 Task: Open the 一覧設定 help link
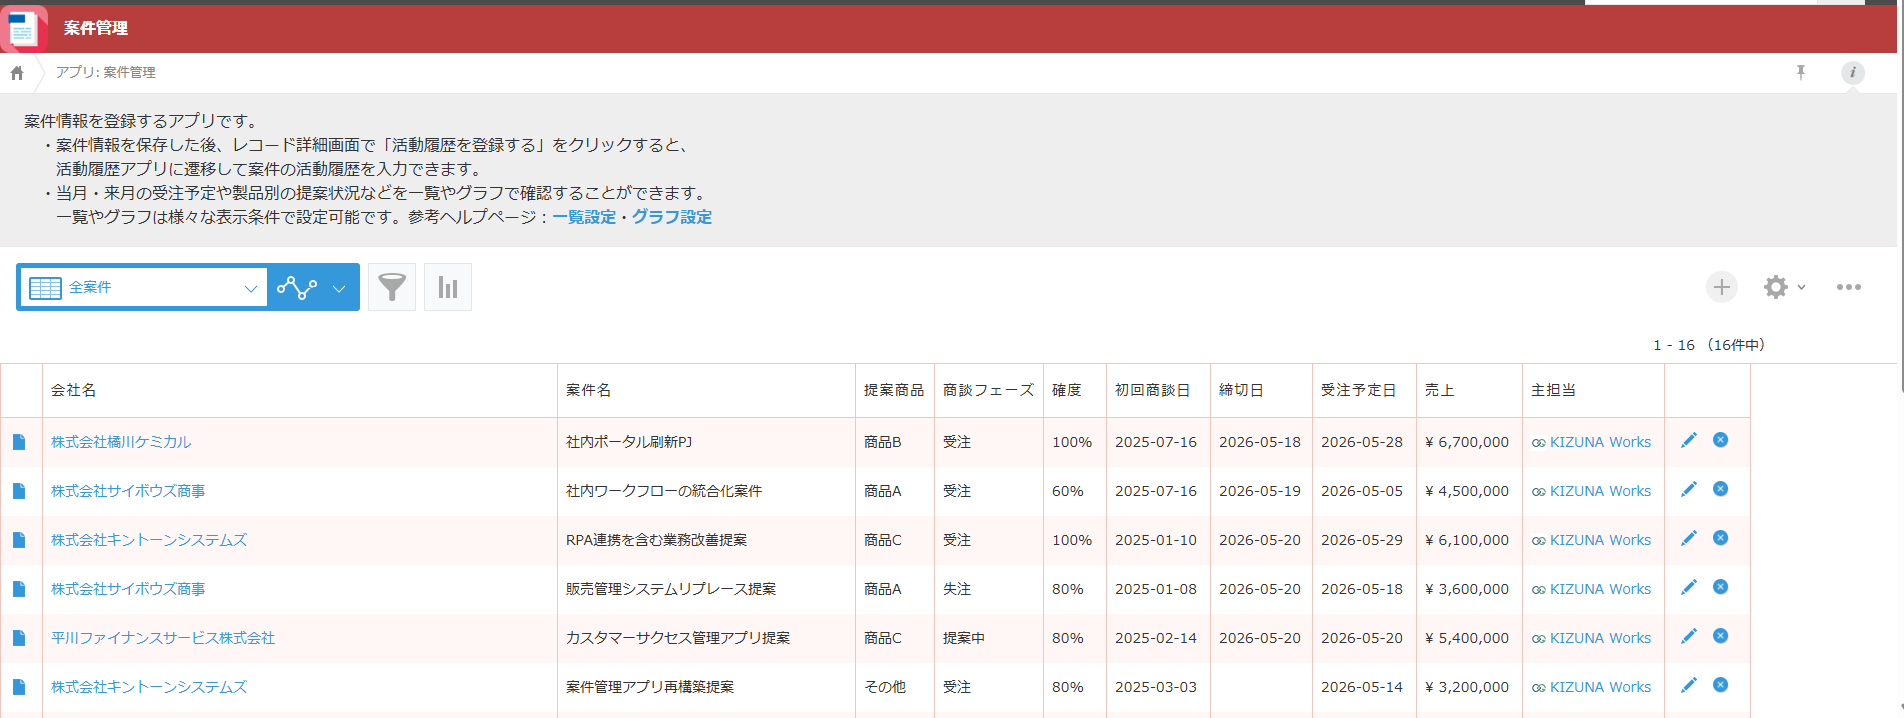pos(584,217)
